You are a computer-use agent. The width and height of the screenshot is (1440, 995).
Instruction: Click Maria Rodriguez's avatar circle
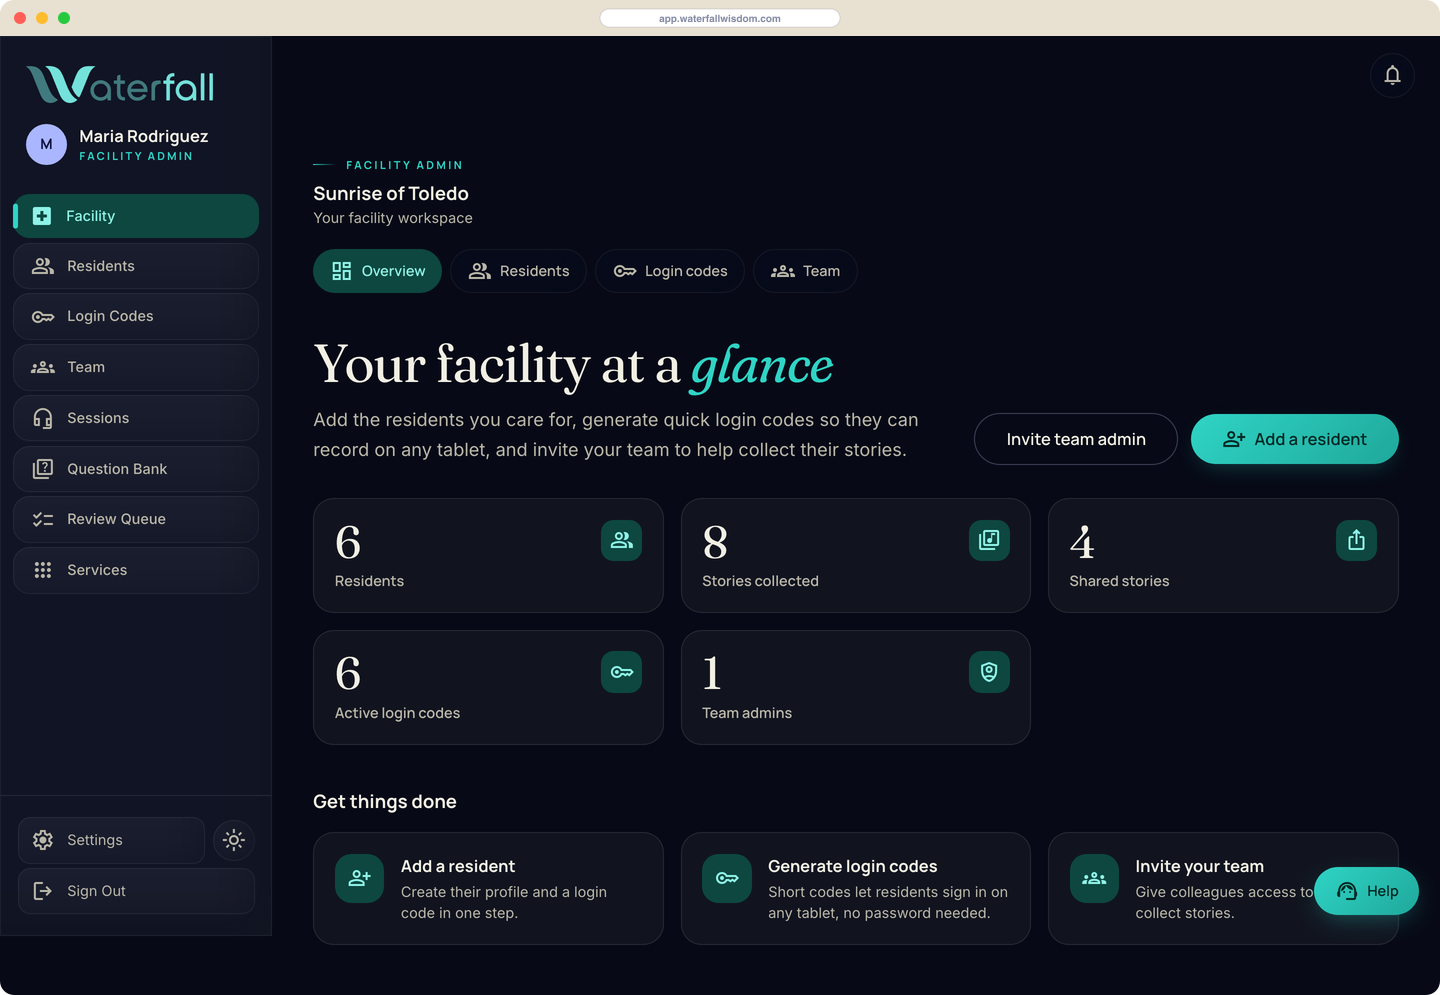pyautogui.click(x=46, y=144)
